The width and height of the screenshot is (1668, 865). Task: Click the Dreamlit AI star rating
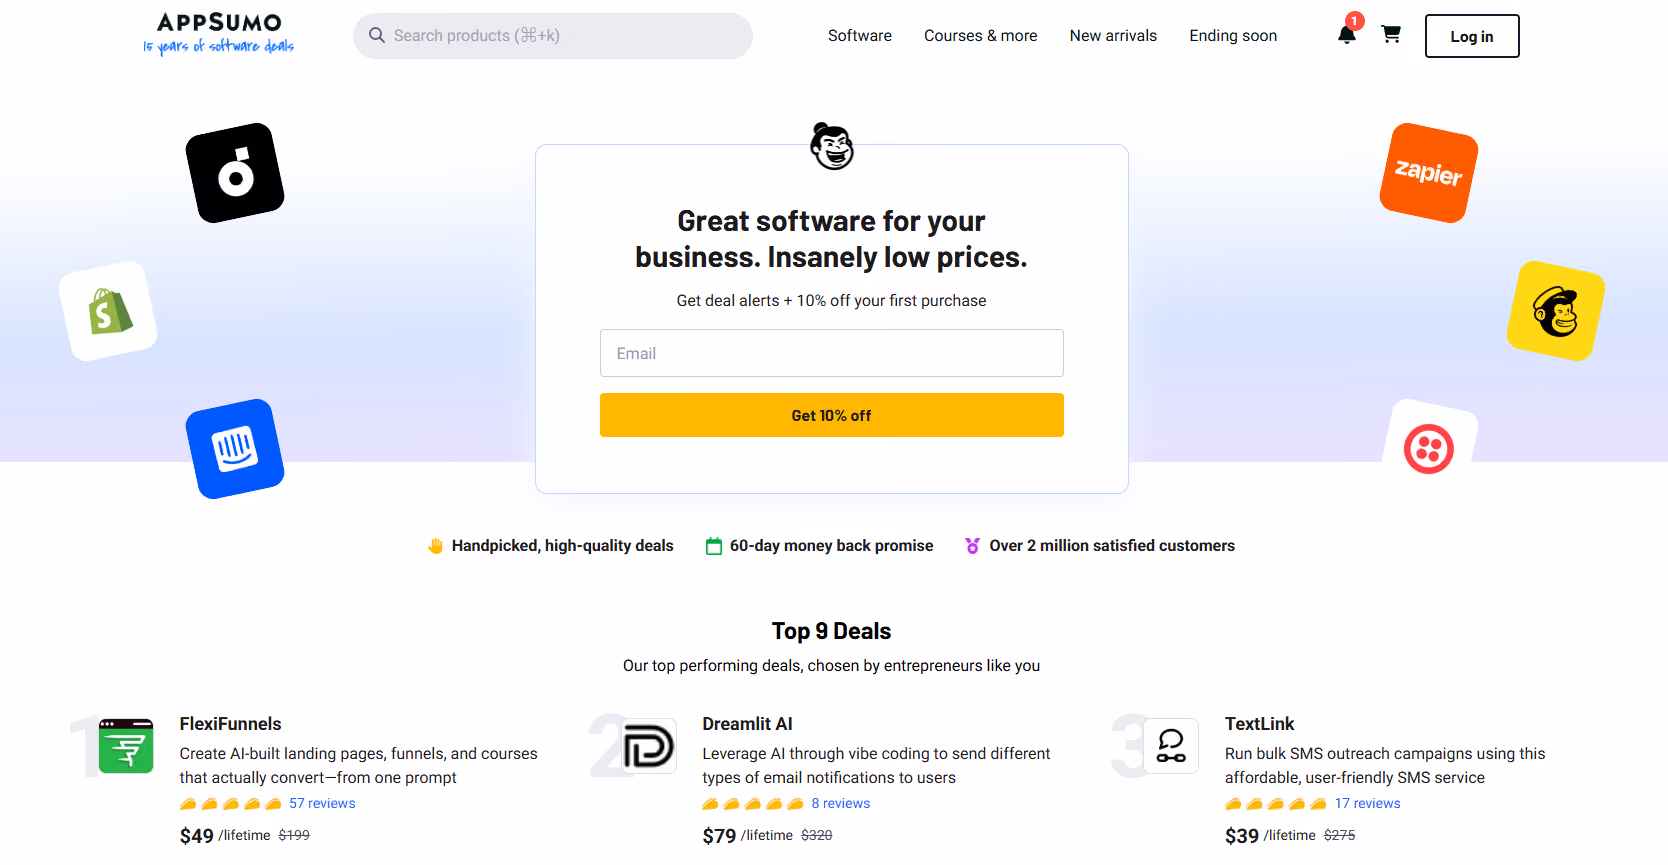coord(753,804)
